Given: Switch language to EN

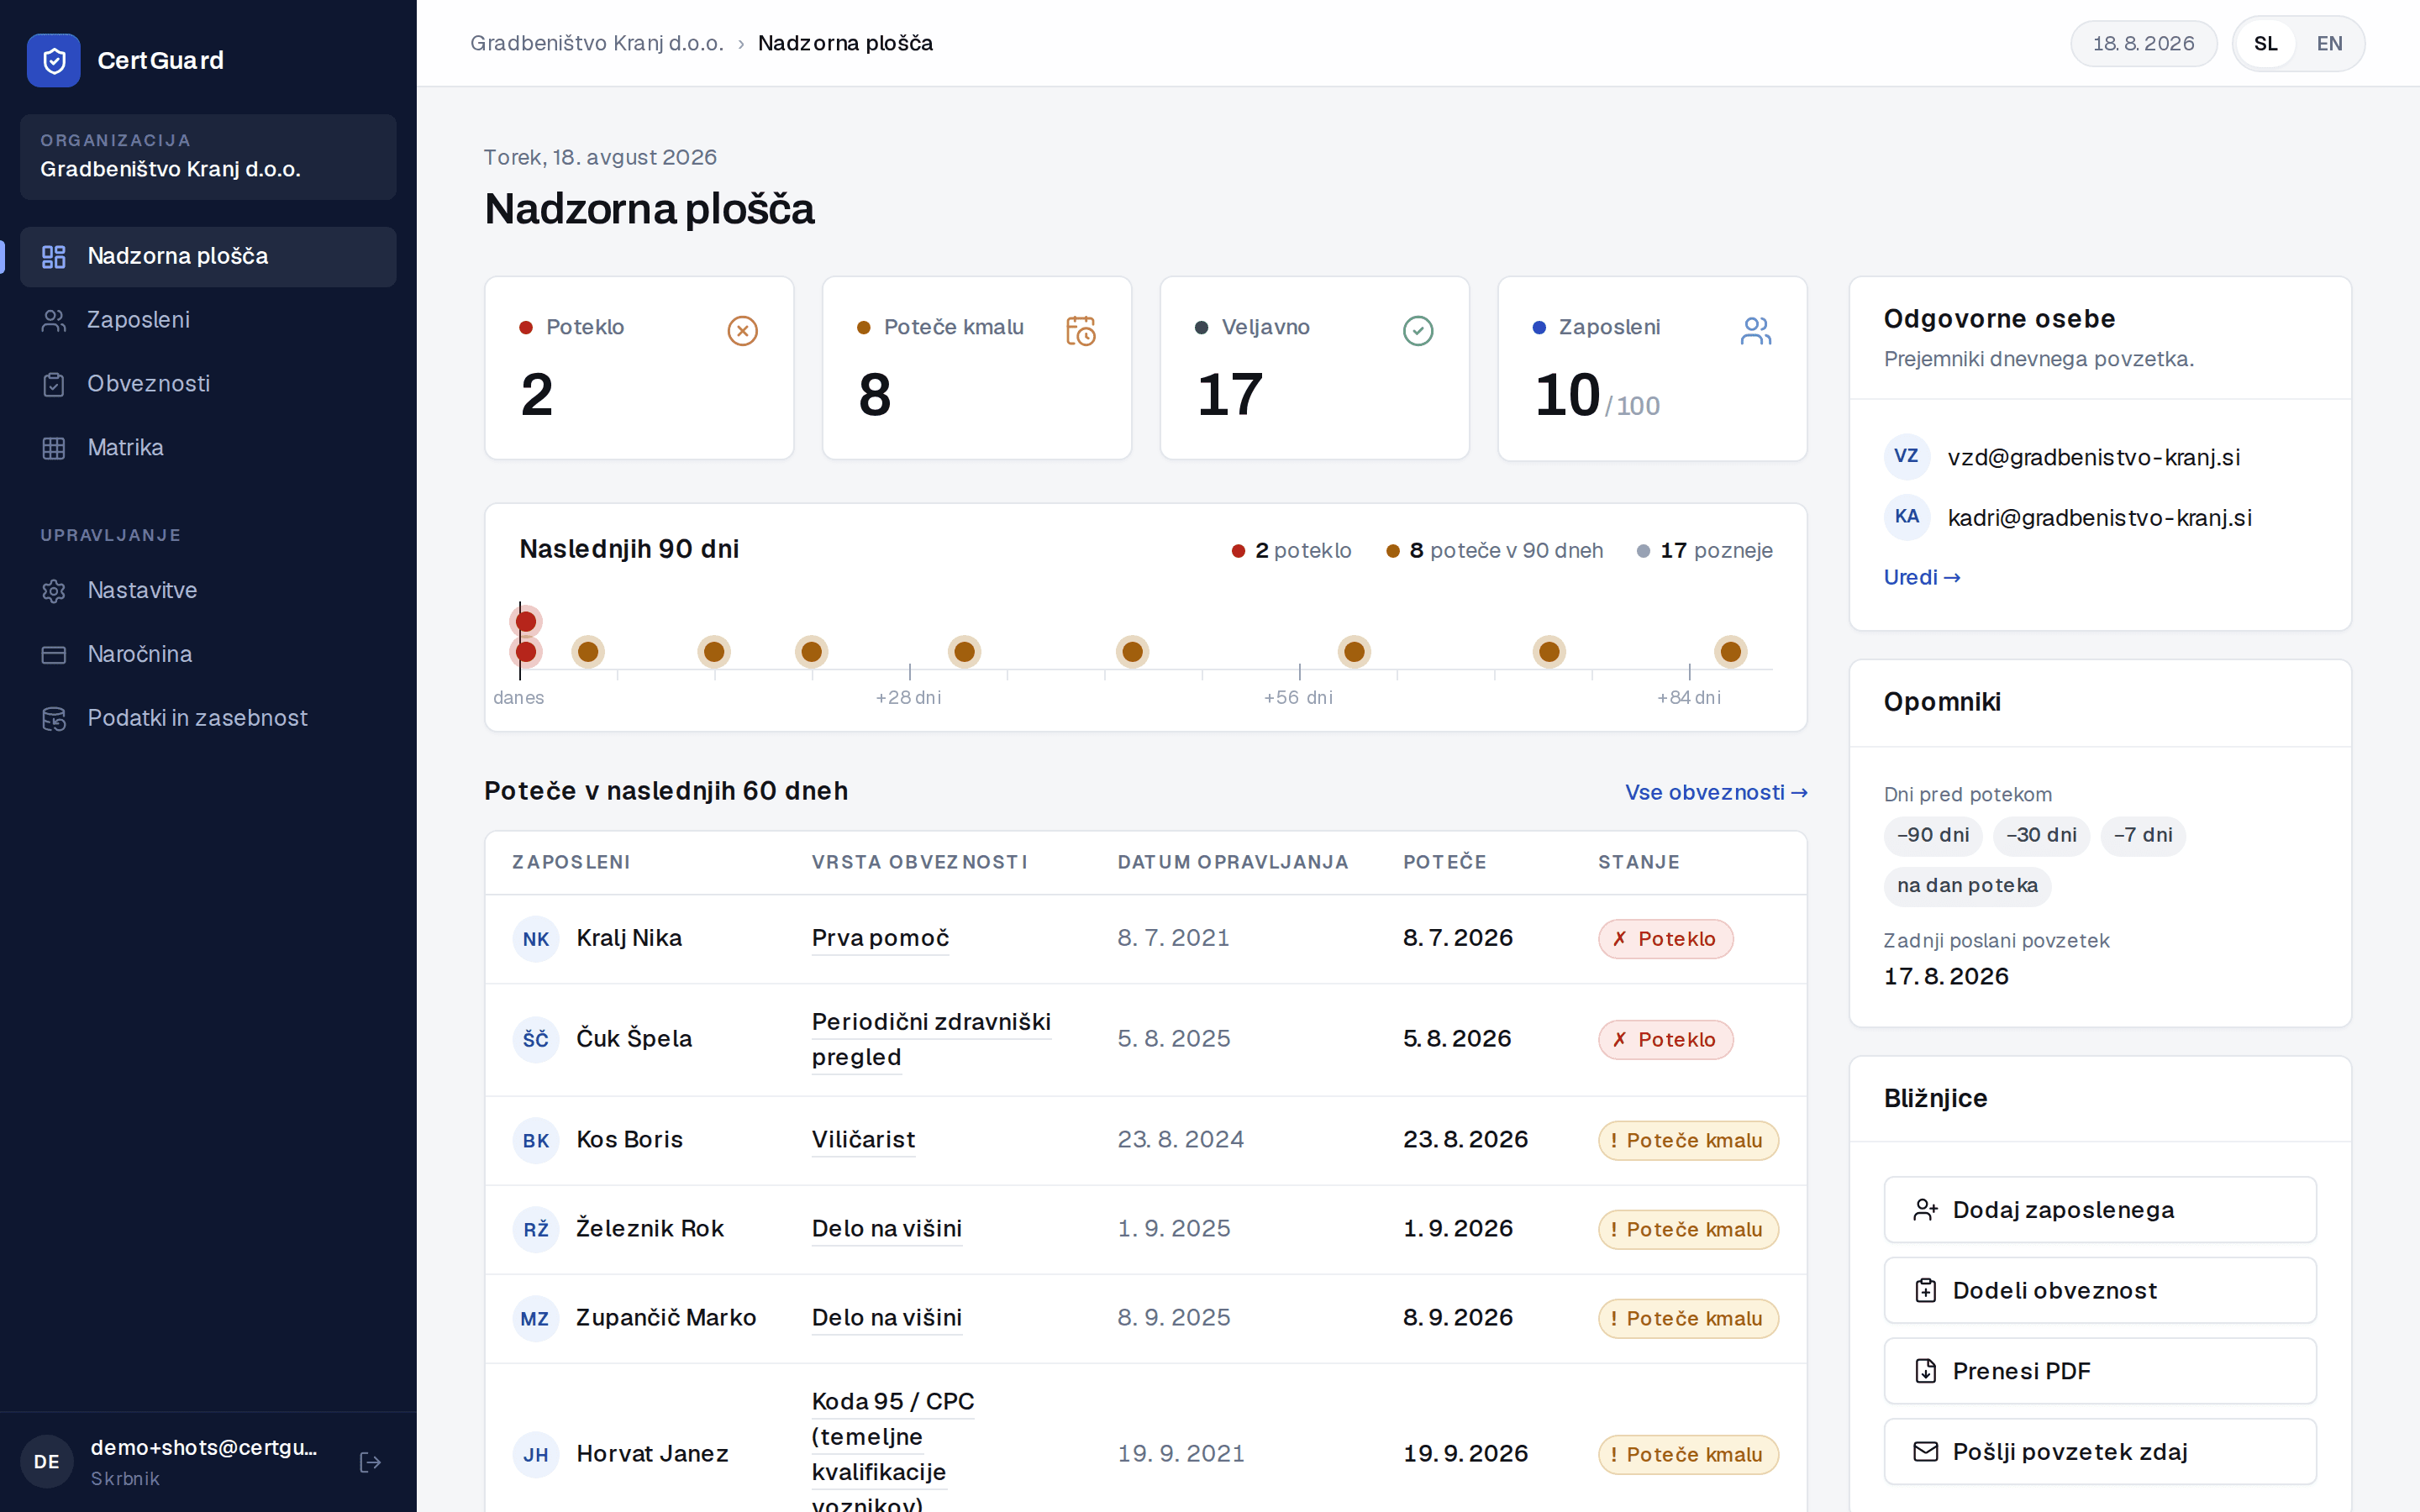Looking at the screenshot, I should (2329, 44).
